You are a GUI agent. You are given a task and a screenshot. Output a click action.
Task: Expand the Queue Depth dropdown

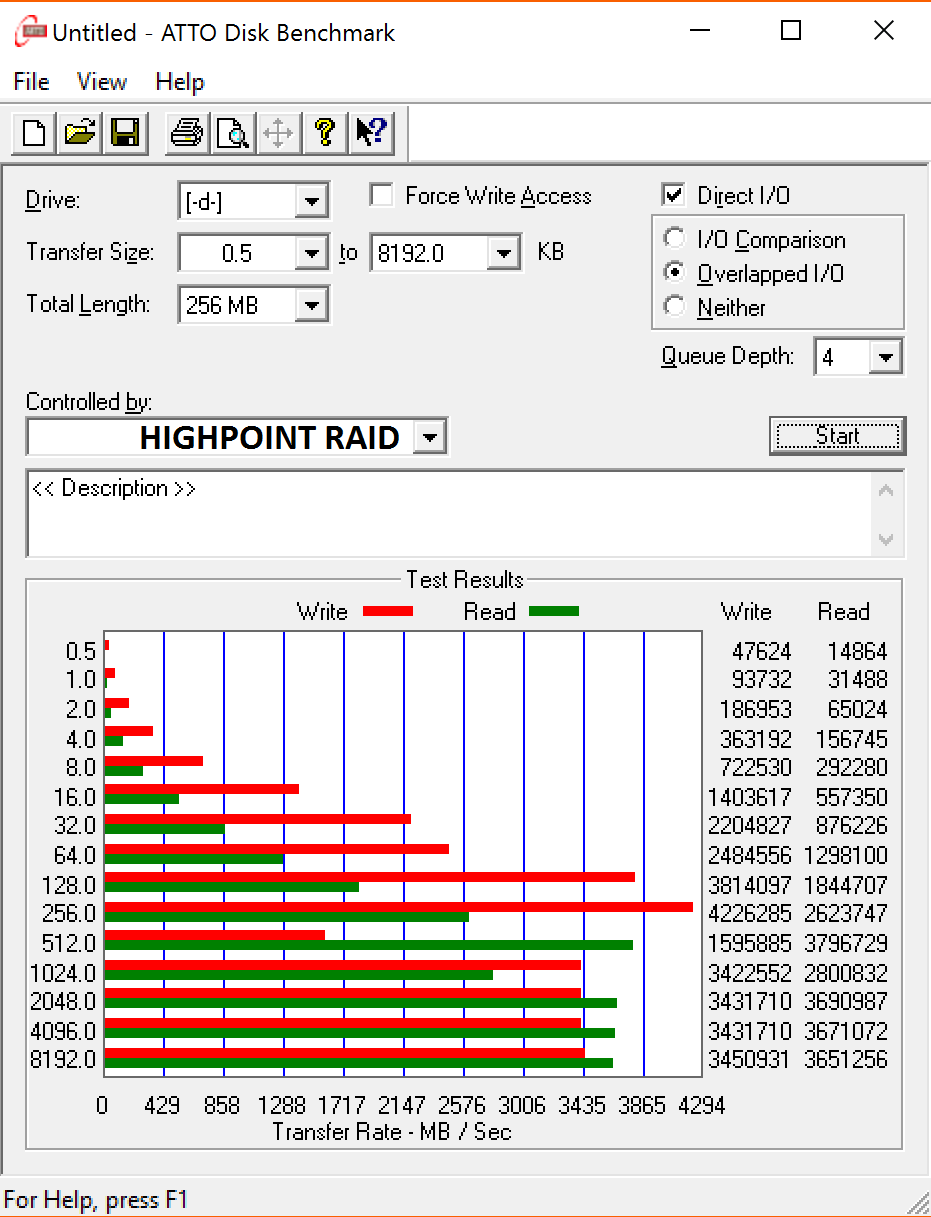pos(885,357)
